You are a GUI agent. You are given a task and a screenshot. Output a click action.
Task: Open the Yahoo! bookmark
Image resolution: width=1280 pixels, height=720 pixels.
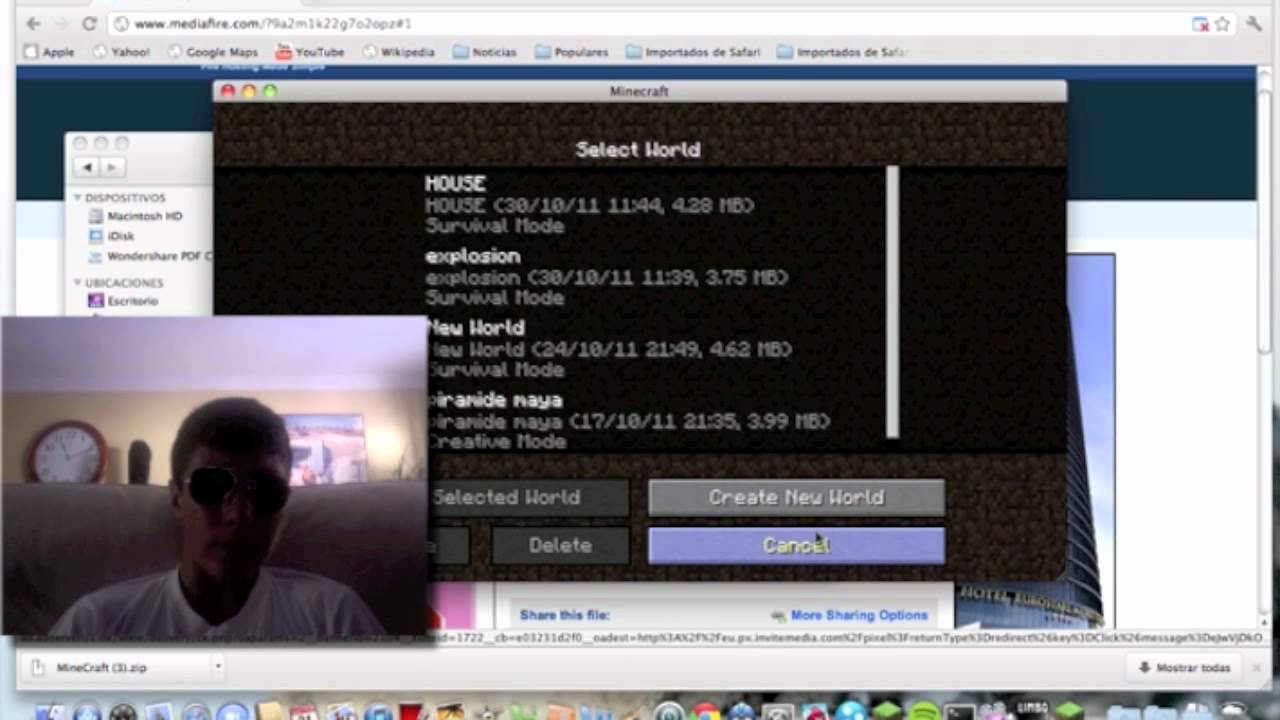[121, 52]
